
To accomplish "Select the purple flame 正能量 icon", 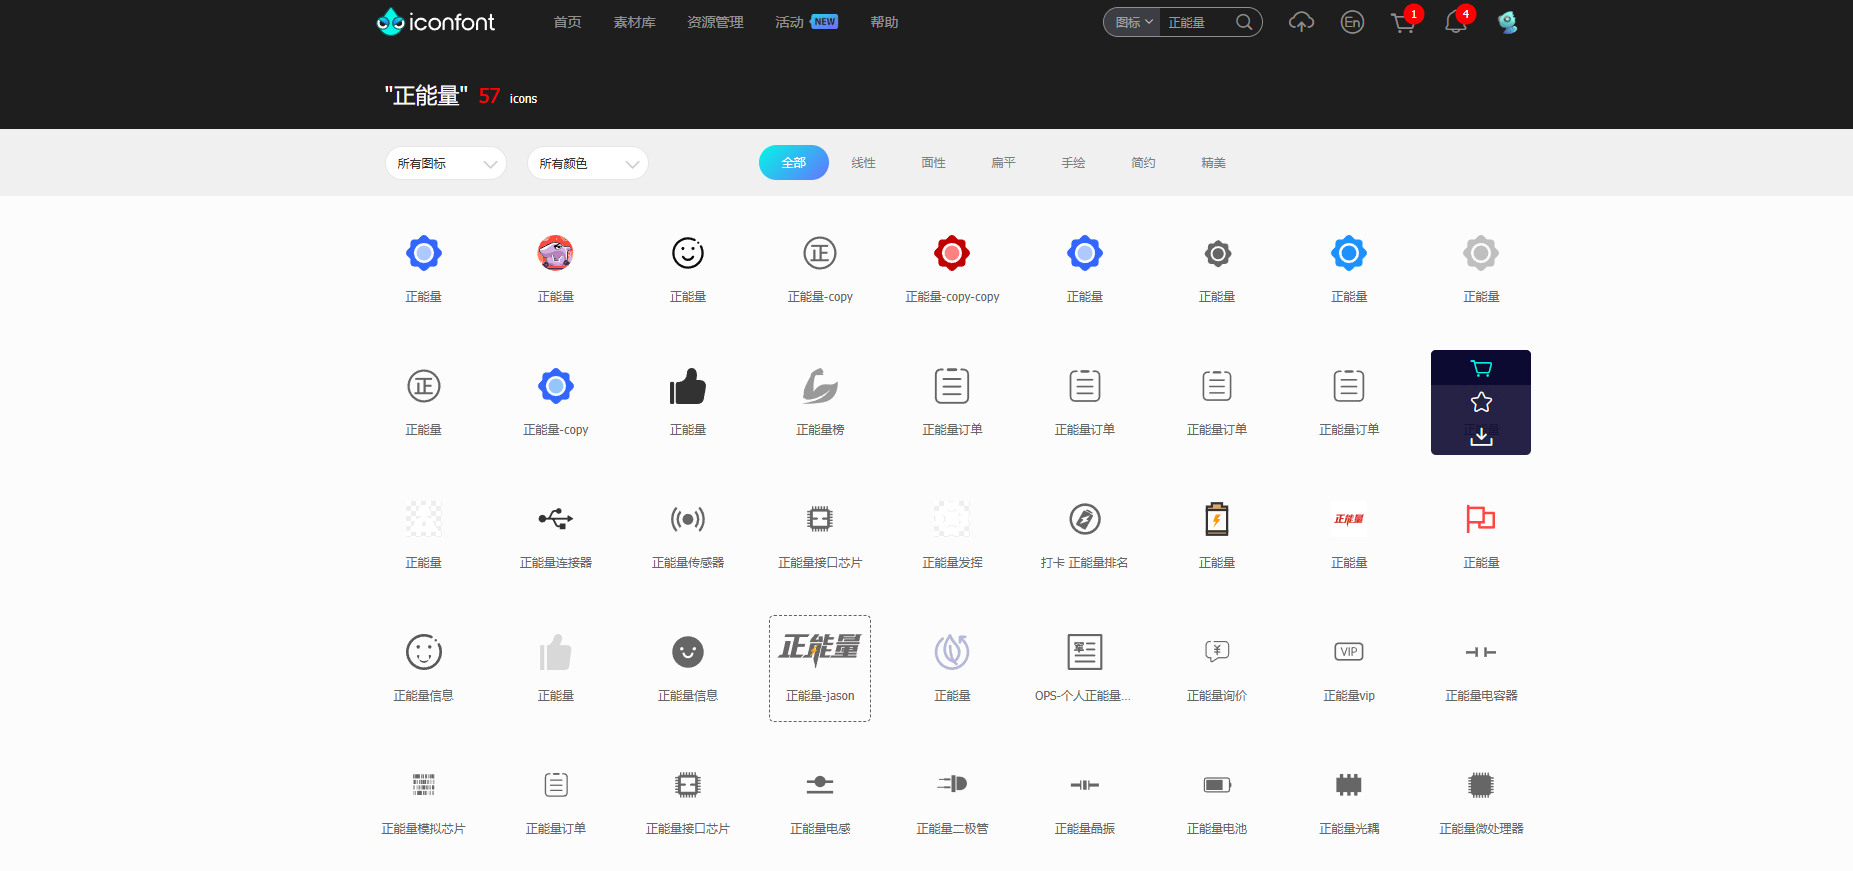I will point(952,652).
